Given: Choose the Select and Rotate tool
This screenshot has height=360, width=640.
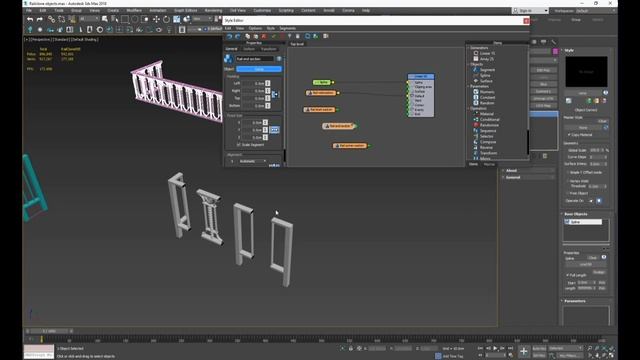Looking at the screenshot, I should [166, 19].
